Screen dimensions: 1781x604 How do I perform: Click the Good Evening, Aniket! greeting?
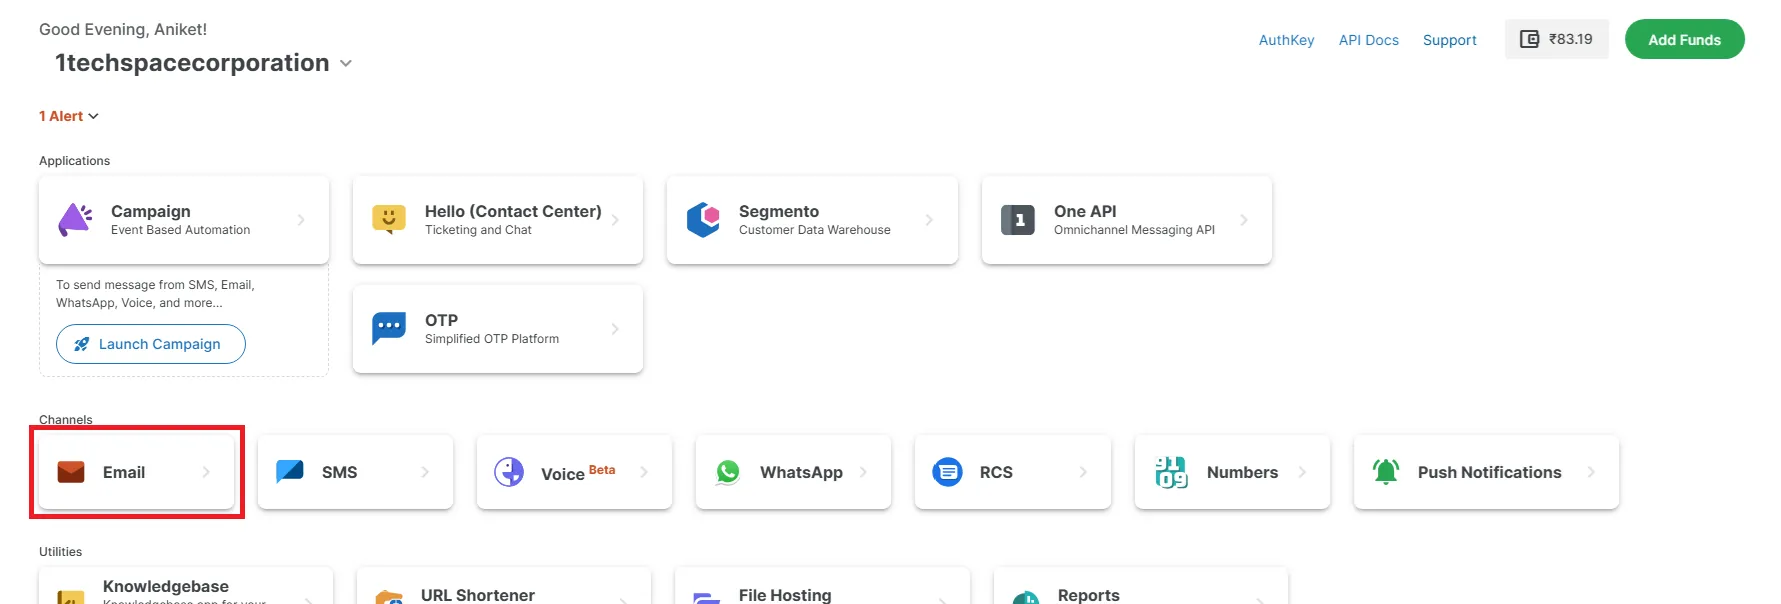click(x=123, y=30)
